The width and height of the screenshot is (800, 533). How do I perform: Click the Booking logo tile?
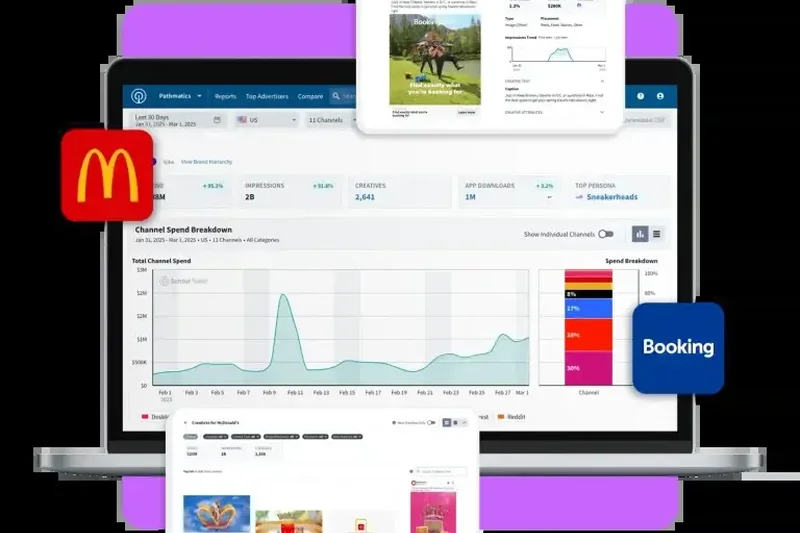click(x=678, y=348)
